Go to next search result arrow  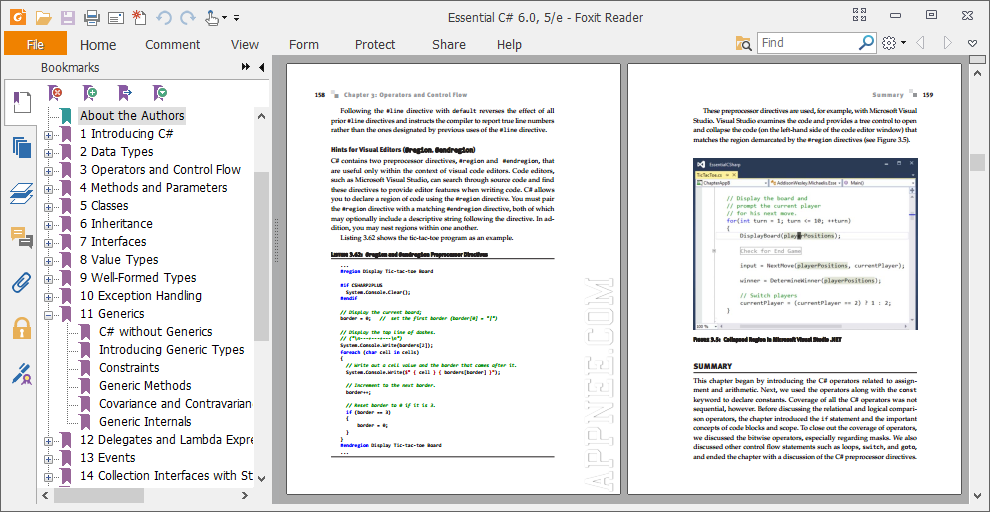pyautogui.click(x=948, y=43)
